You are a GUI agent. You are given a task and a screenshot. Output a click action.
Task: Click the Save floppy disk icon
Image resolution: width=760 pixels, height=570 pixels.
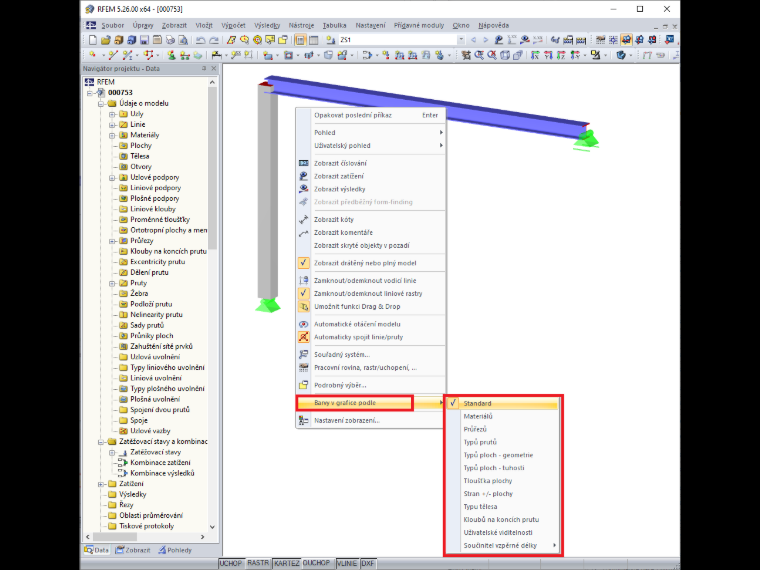point(144,40)
